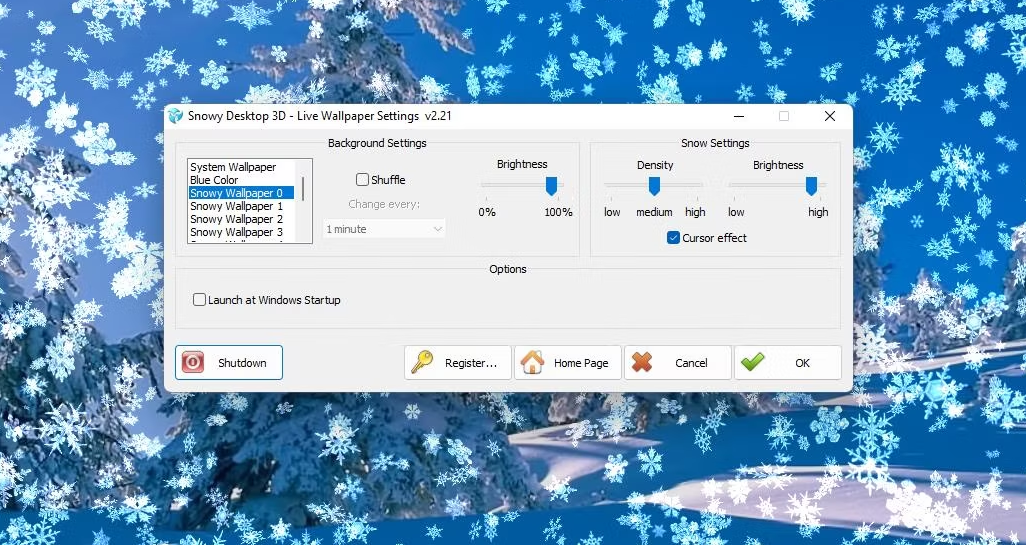Click the red power icon on Shutdown

click(x=193, y=362)
